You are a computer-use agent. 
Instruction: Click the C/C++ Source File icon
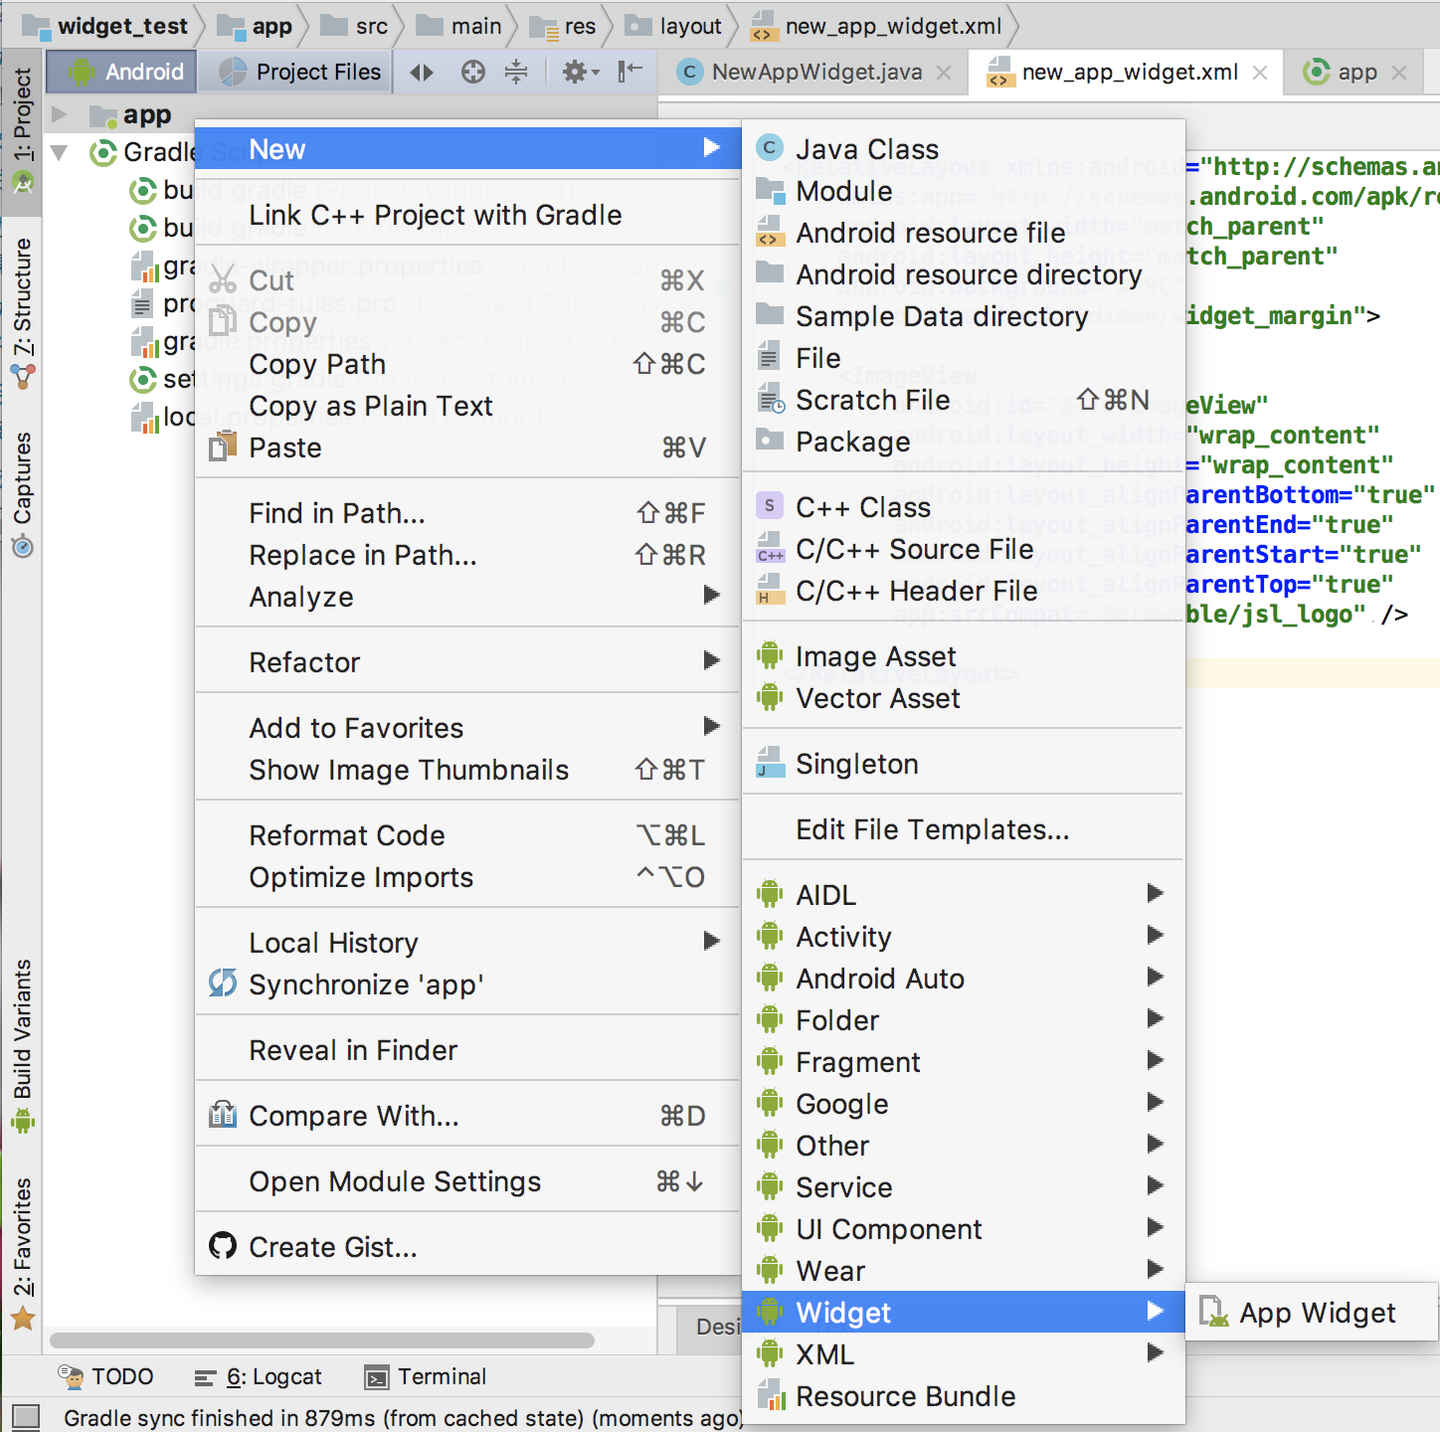[770, 548]
